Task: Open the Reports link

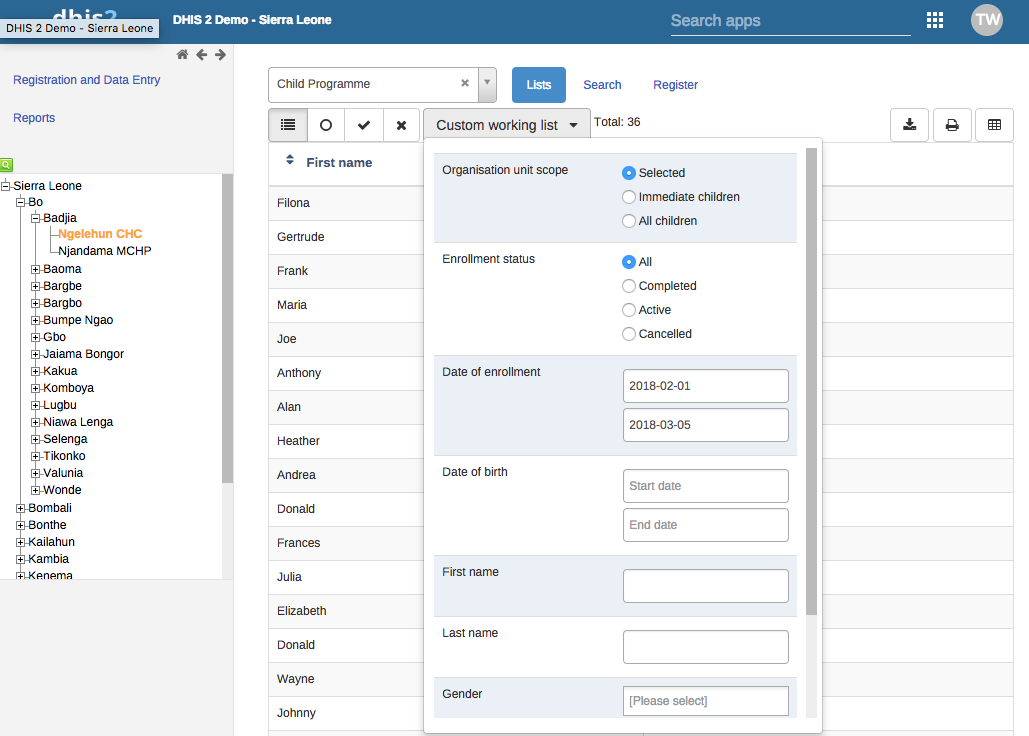Action: pos(34,118)
